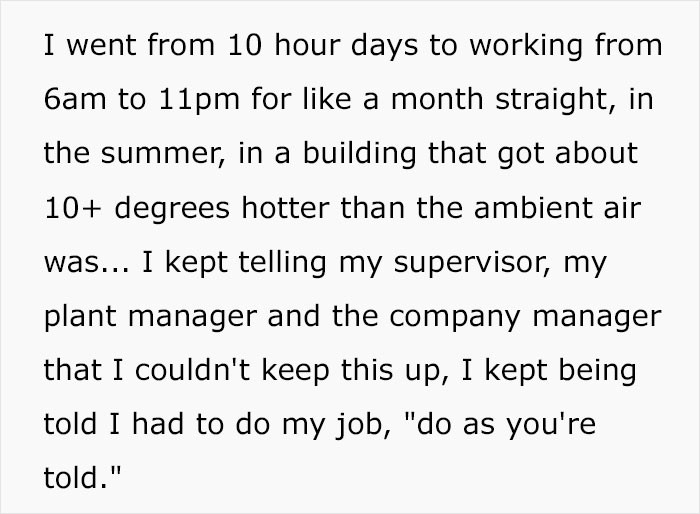Image resolution: width=700 pixels, height=514 pixels.
Task: Click the time "11pm" in the text
Action: [199, 100]
